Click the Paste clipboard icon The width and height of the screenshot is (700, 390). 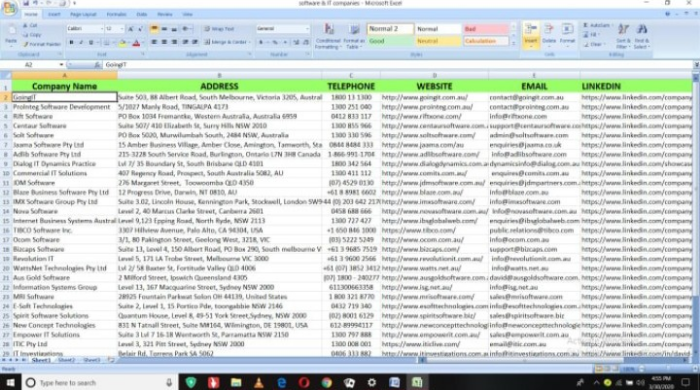11,32
